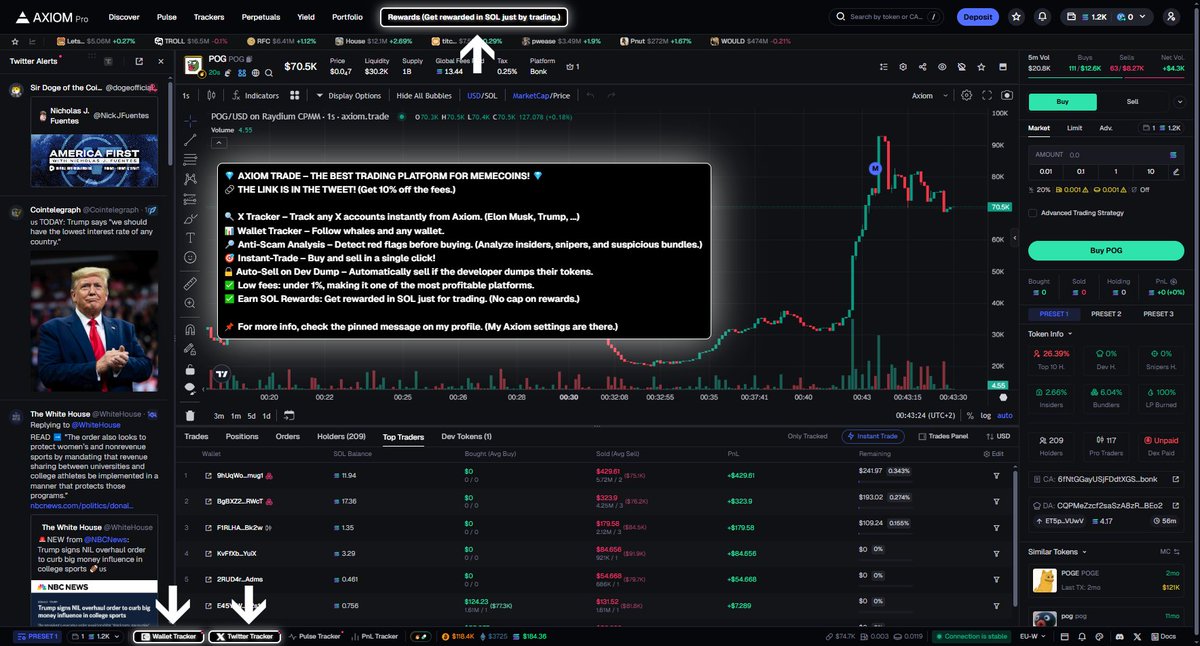Toggle log scale on chart
The image size is (1200, 646).
[985, 415]
